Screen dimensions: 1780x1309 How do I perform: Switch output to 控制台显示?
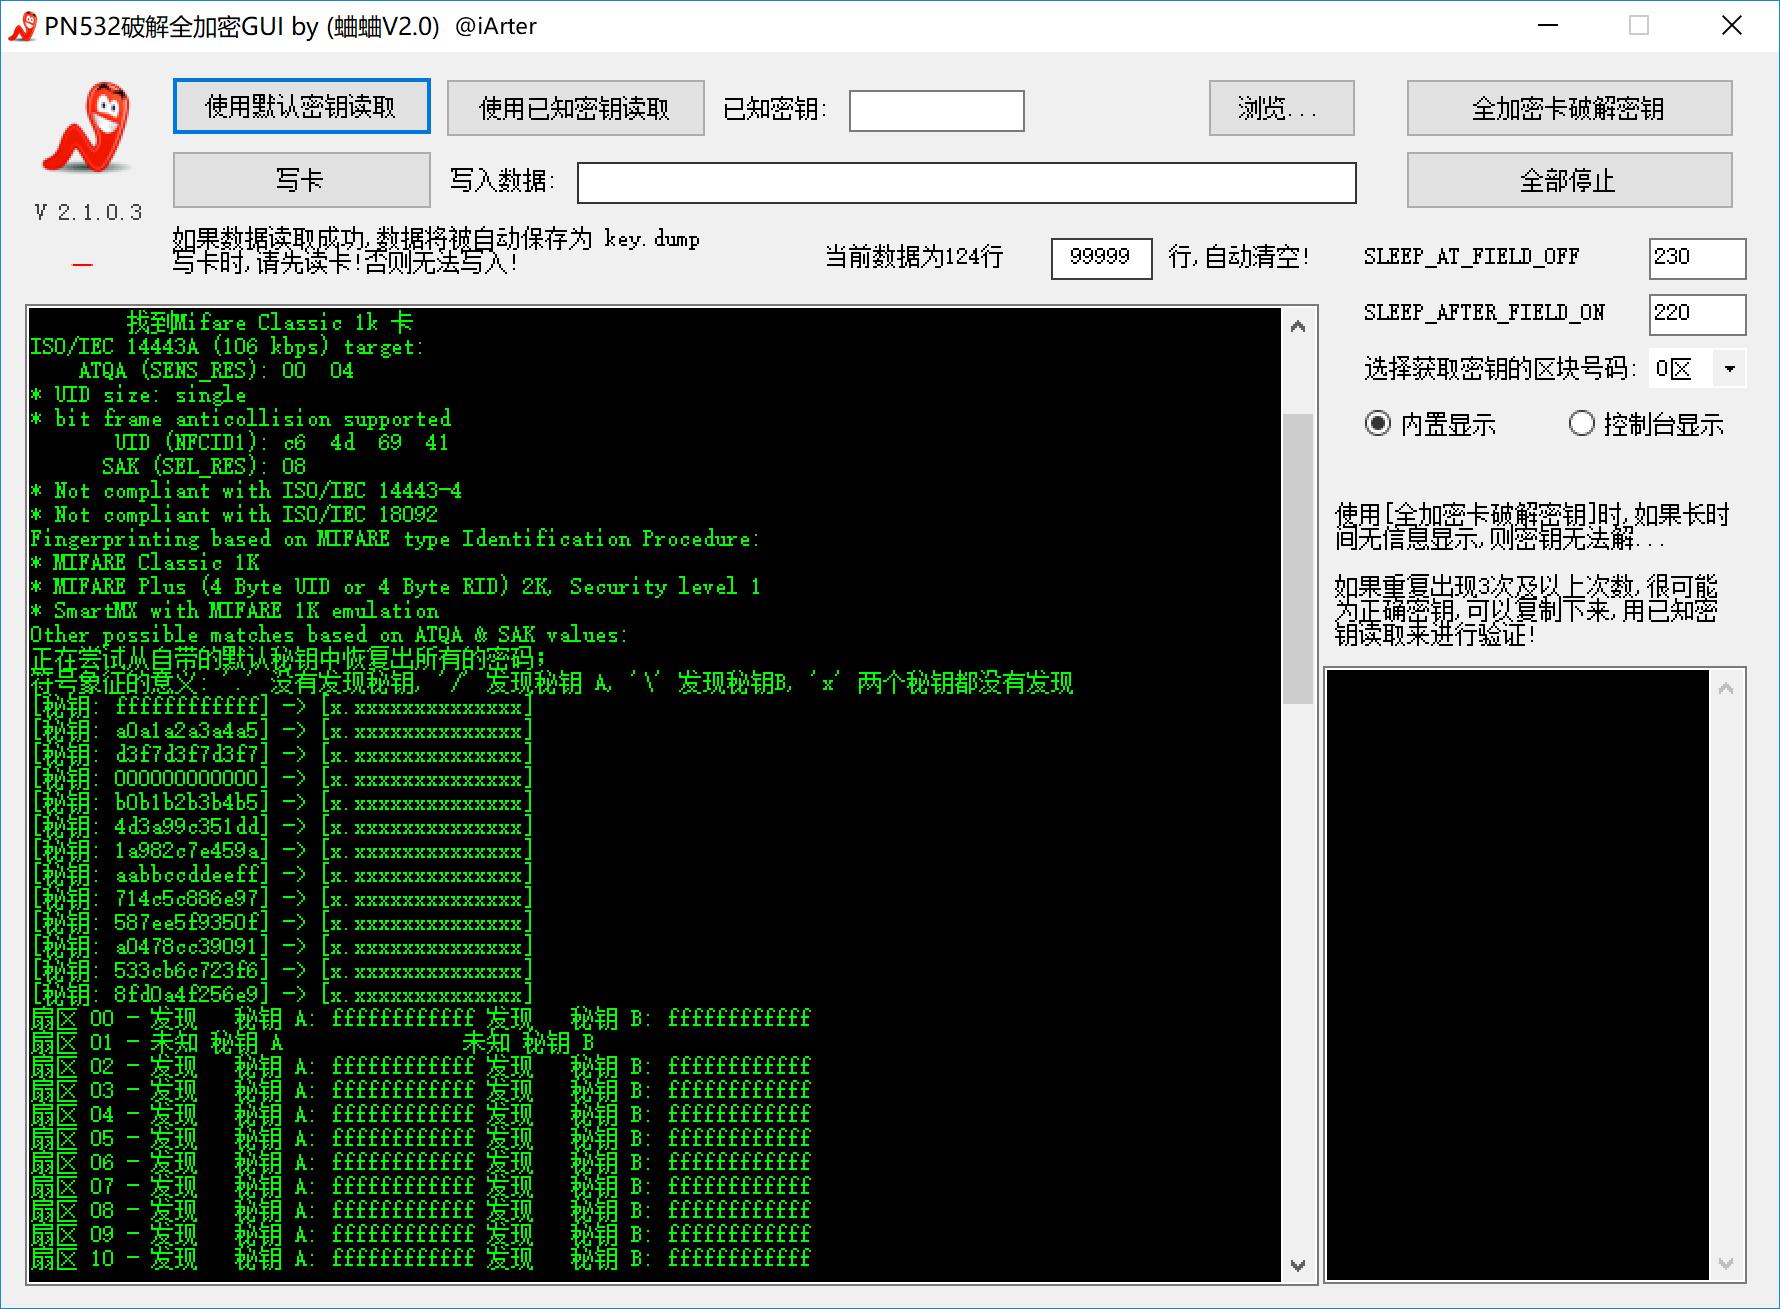click(x=1583, y=424)
